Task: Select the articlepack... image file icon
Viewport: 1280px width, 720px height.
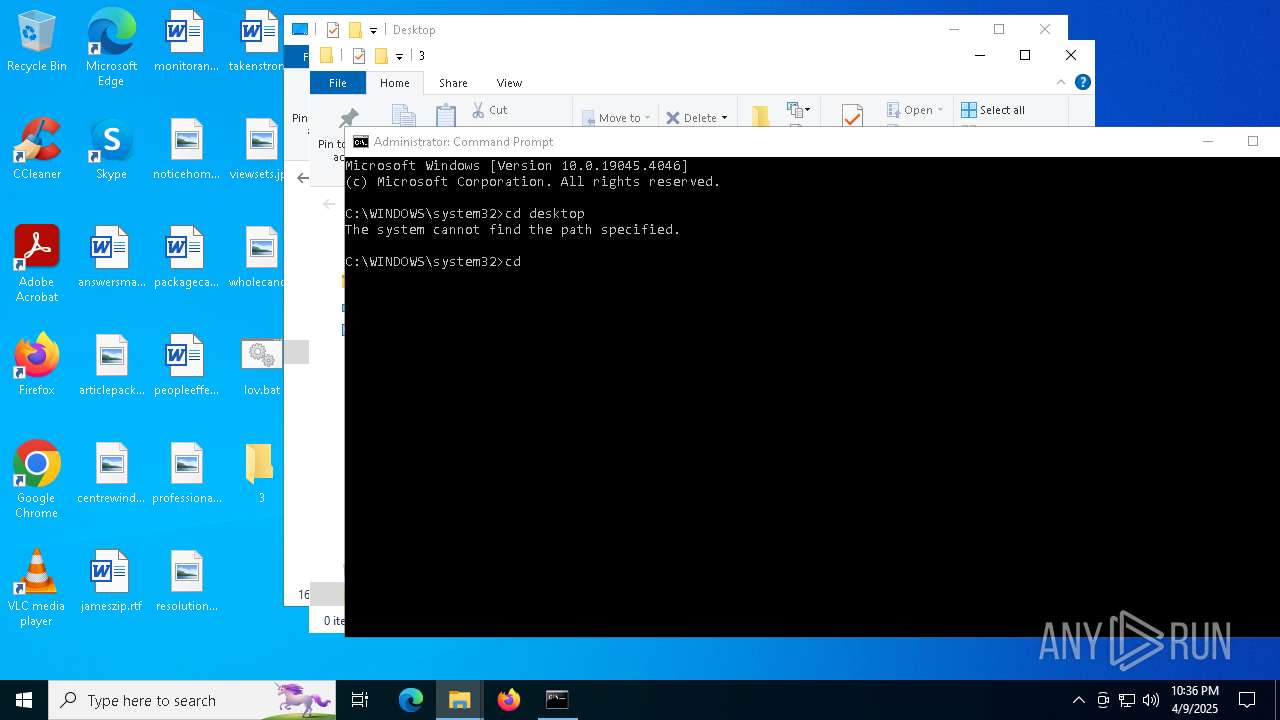Action: (111, 366)
